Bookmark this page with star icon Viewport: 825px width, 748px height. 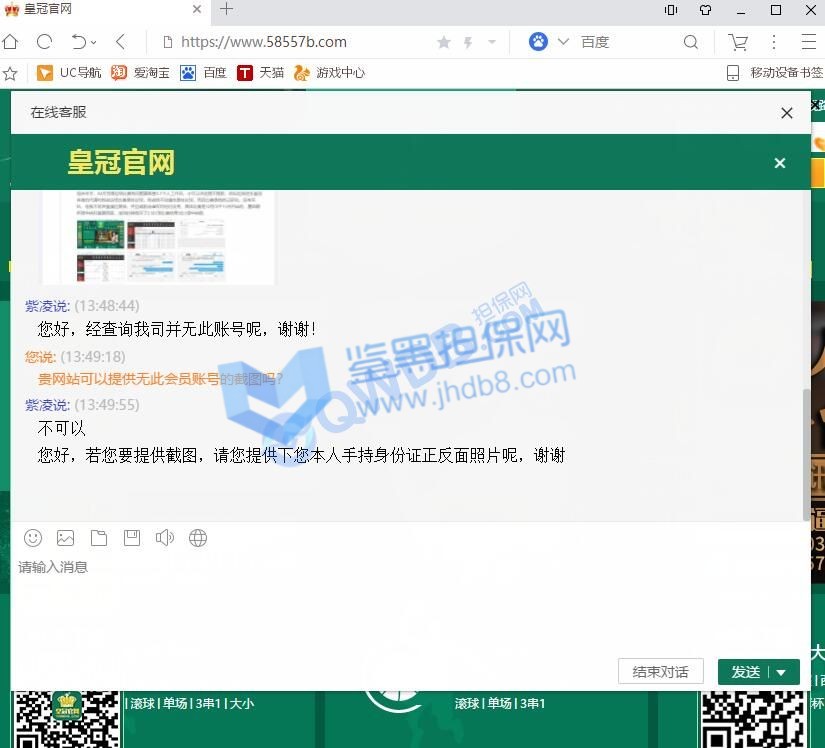point(444,42)
